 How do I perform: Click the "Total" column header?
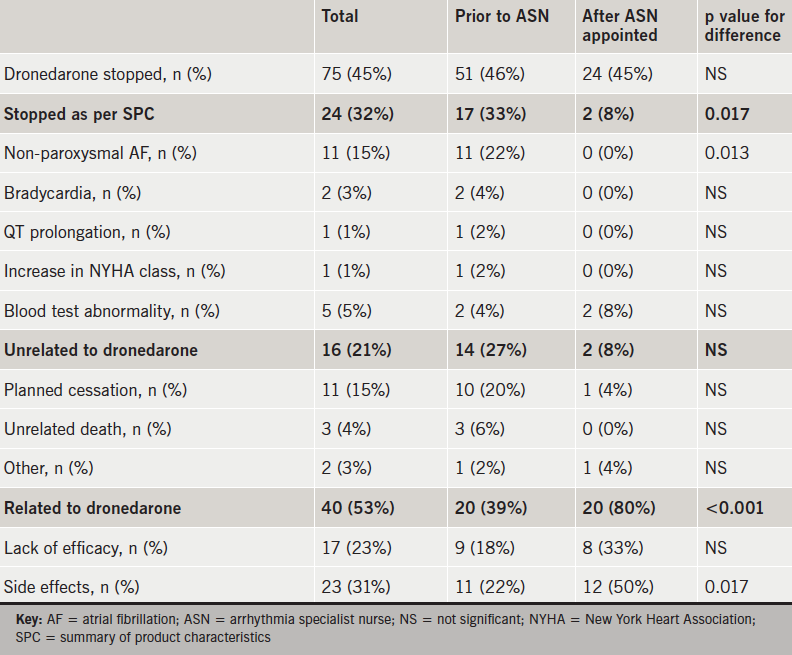(339, 16)
